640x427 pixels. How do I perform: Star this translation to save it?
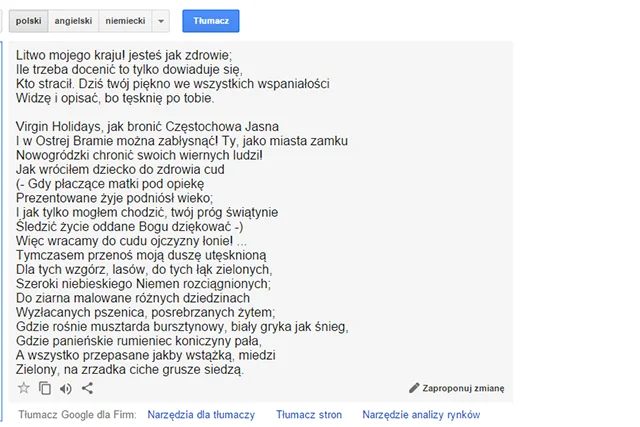tap(24, 388)
